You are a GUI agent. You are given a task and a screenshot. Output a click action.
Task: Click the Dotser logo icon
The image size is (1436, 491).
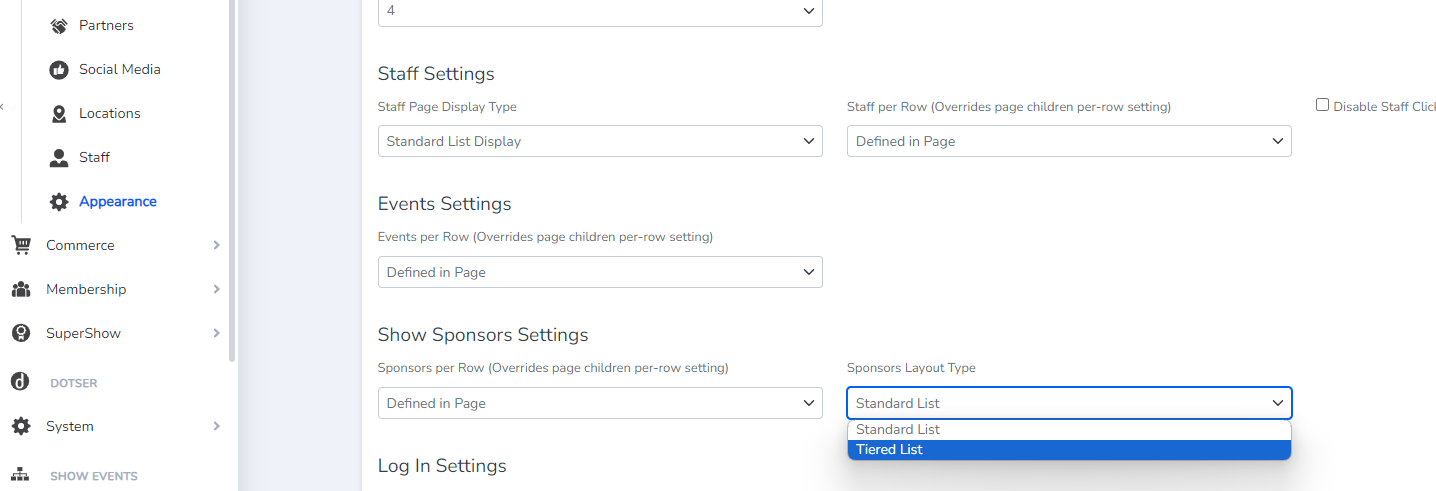20,381
